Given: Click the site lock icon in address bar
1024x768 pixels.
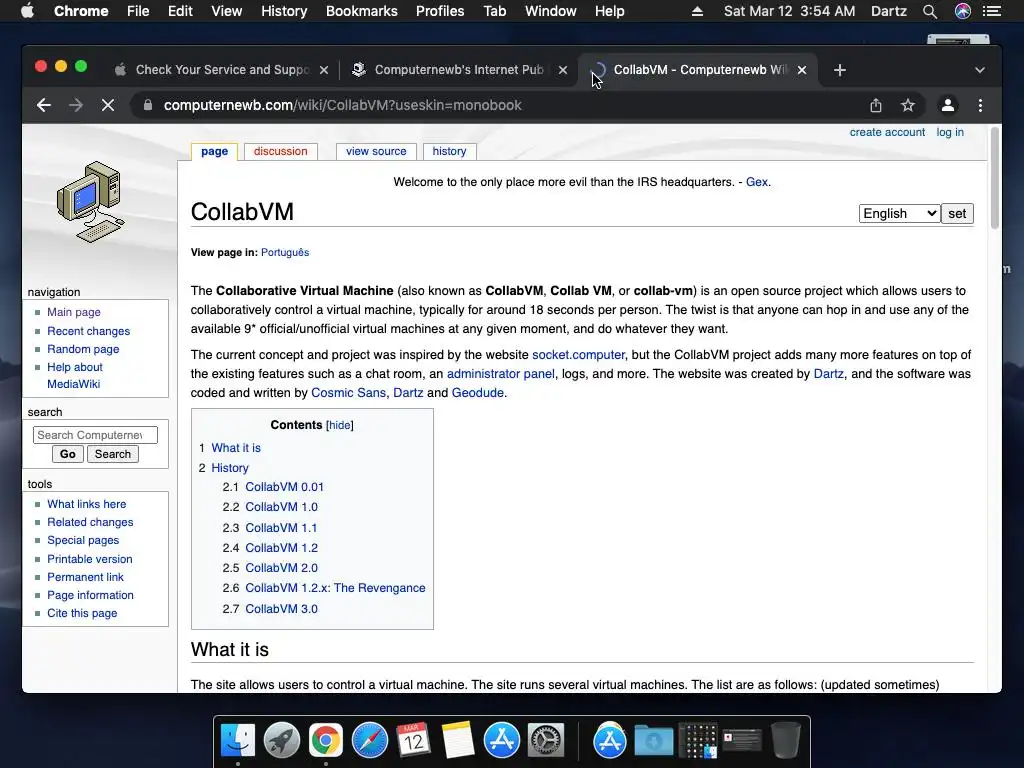Looking at the screenshot, I should tap(148, 105).
